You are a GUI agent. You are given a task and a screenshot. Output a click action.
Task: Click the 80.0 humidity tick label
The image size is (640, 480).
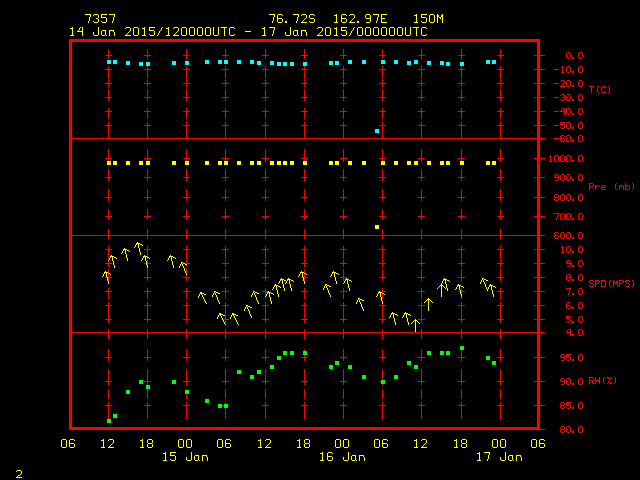[566, 430]
